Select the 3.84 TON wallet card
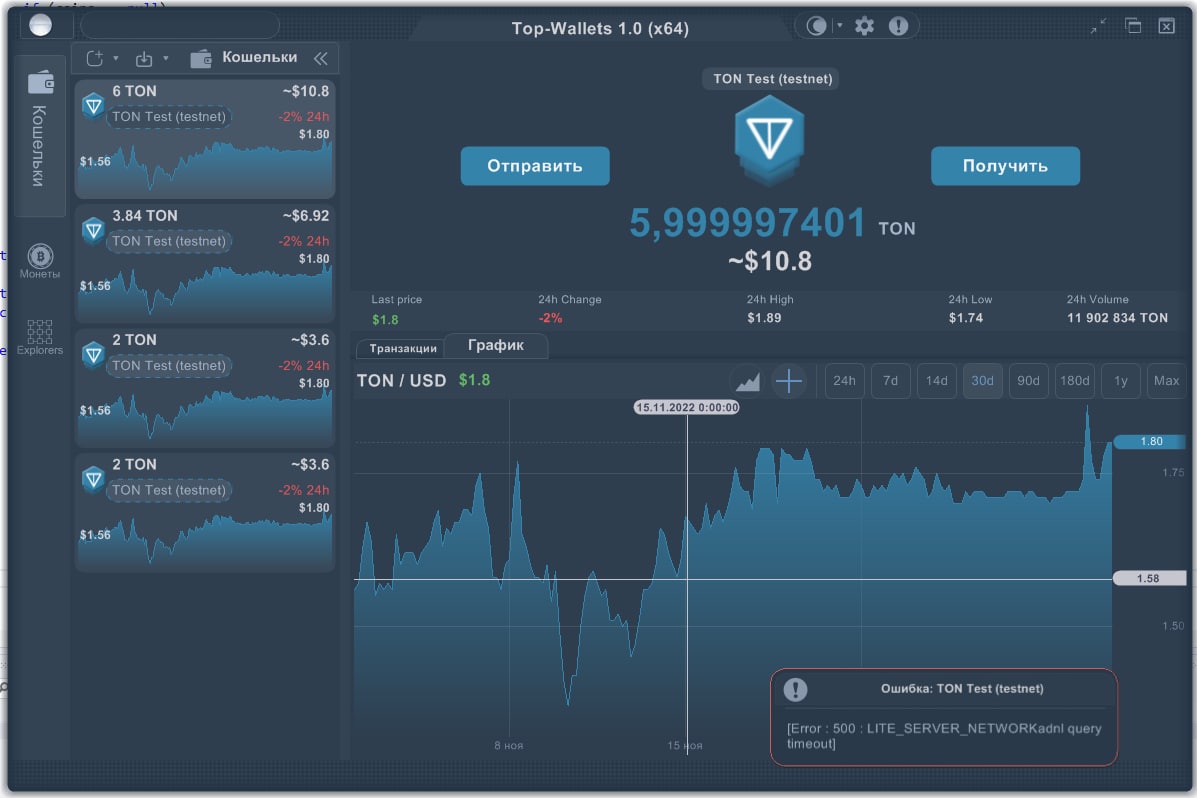Screen dimensions: 1197x798 coord(205,263)
